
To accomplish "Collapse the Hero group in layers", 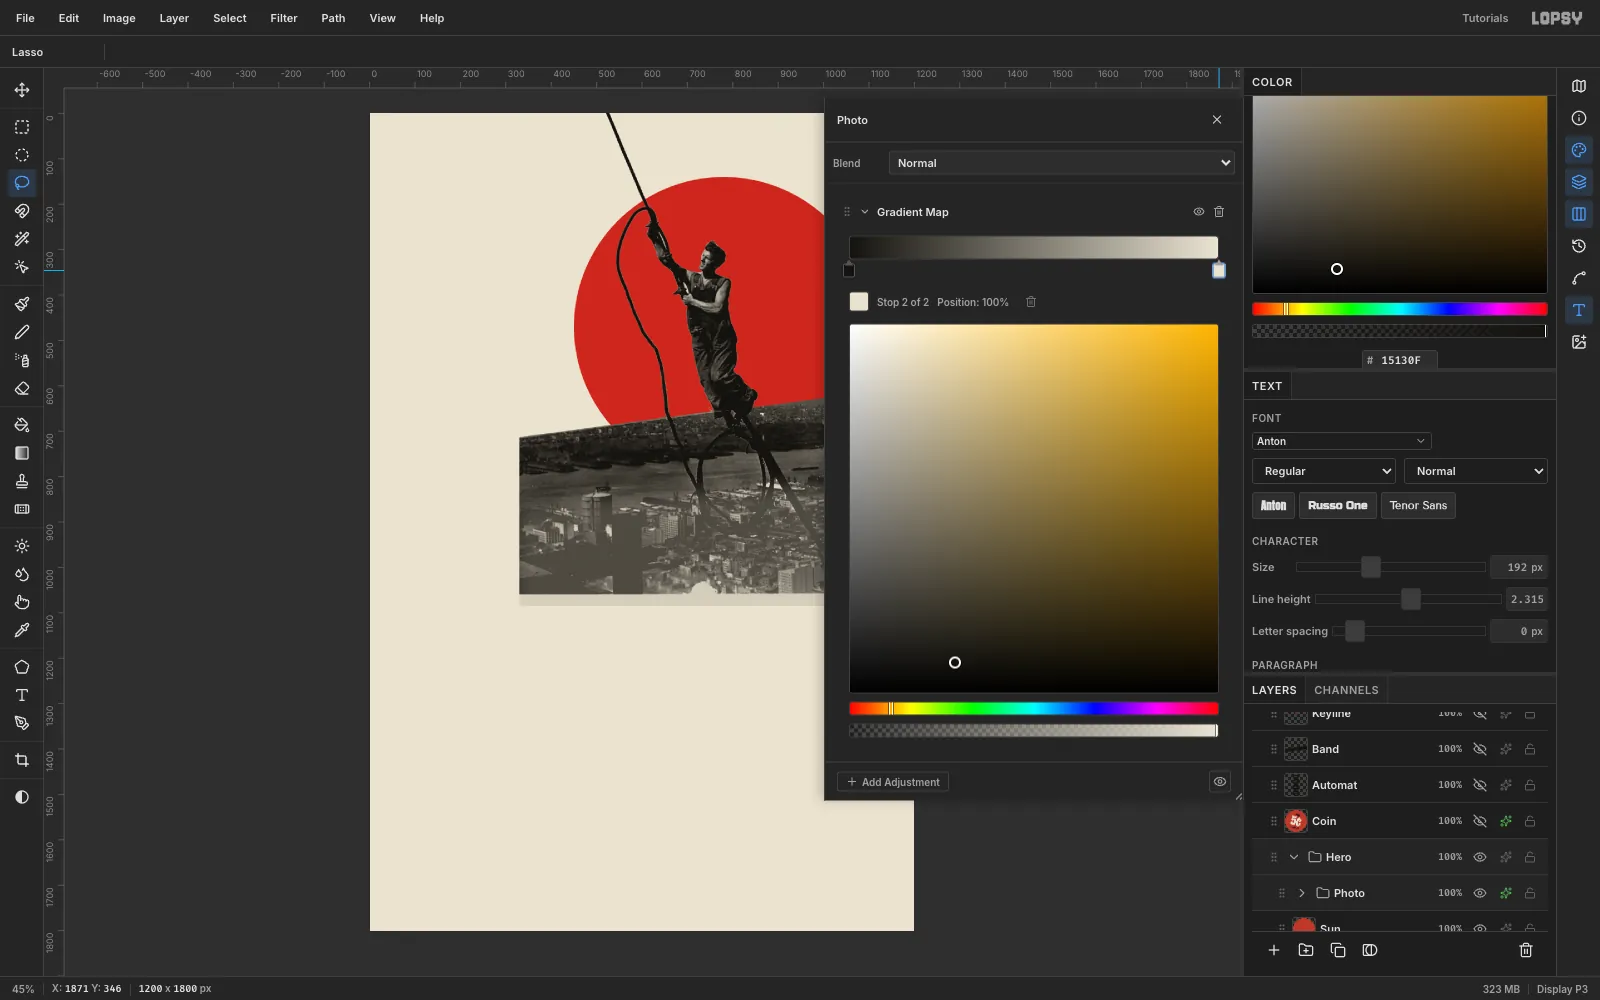I will click(x=1294, y=857).
